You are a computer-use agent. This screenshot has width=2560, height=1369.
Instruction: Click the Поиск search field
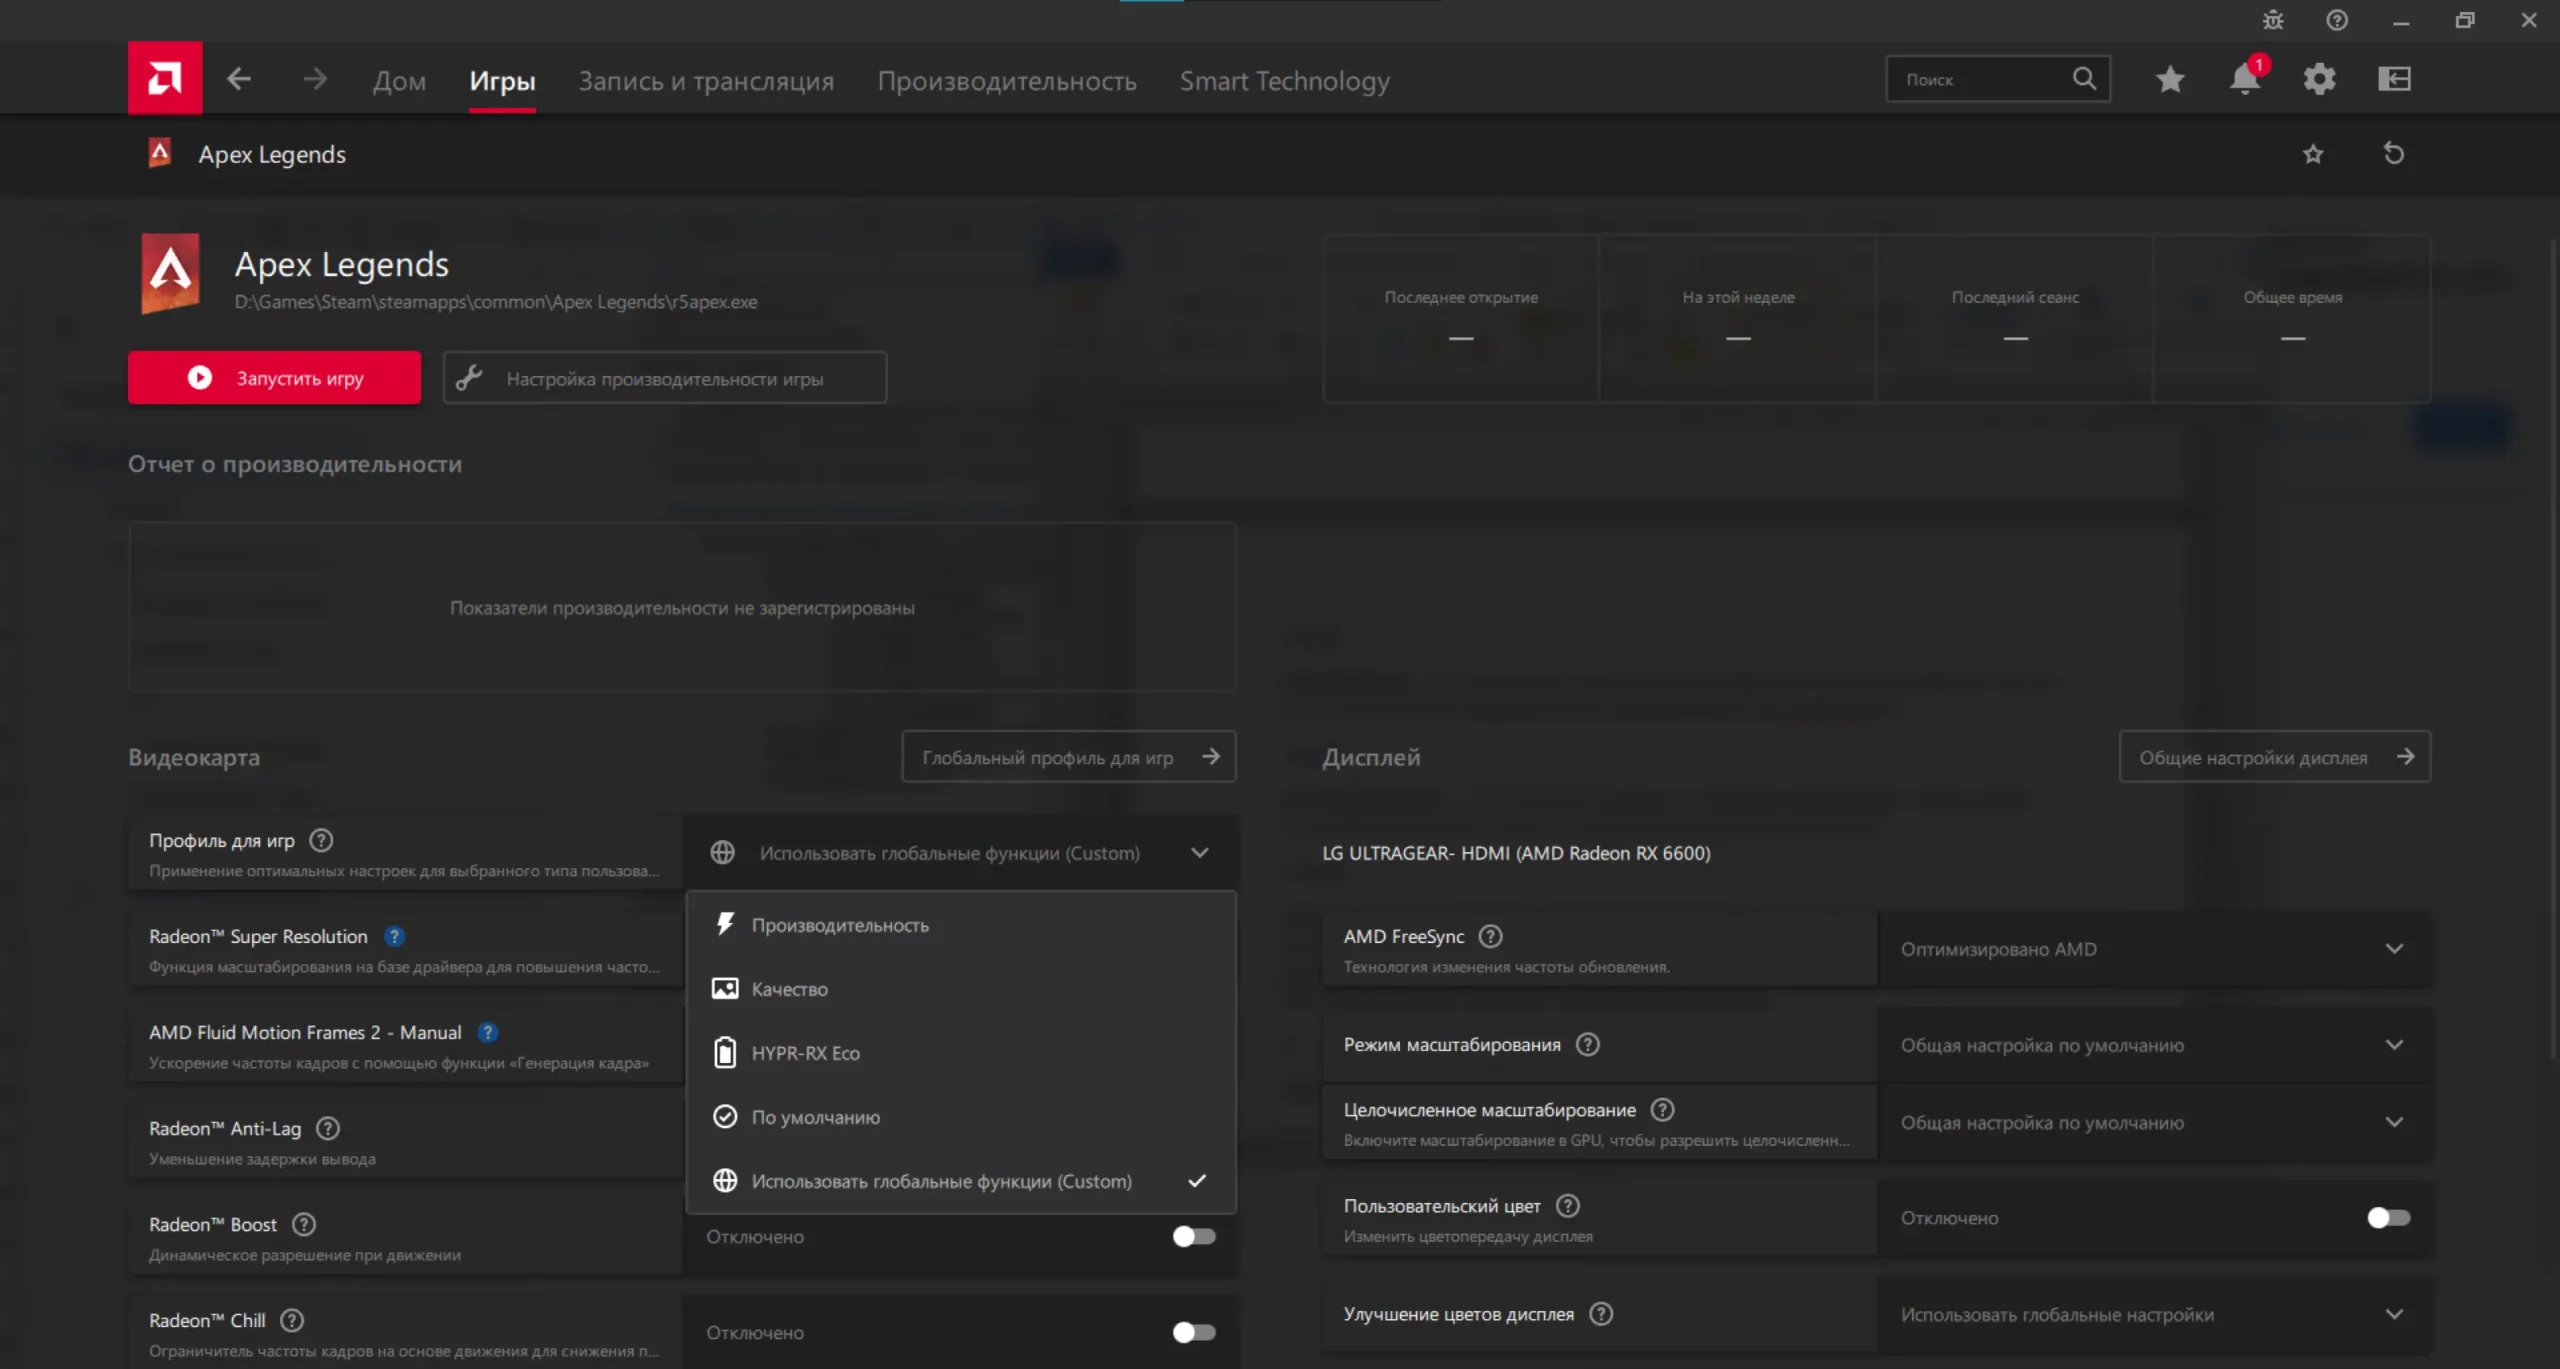click(1980, 79)
